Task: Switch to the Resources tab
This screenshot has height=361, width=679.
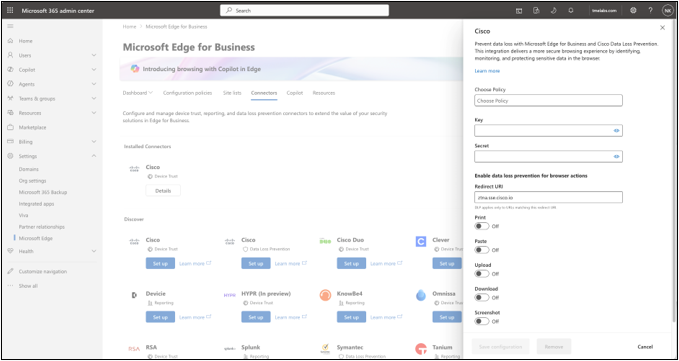Action: pos(323,93)
